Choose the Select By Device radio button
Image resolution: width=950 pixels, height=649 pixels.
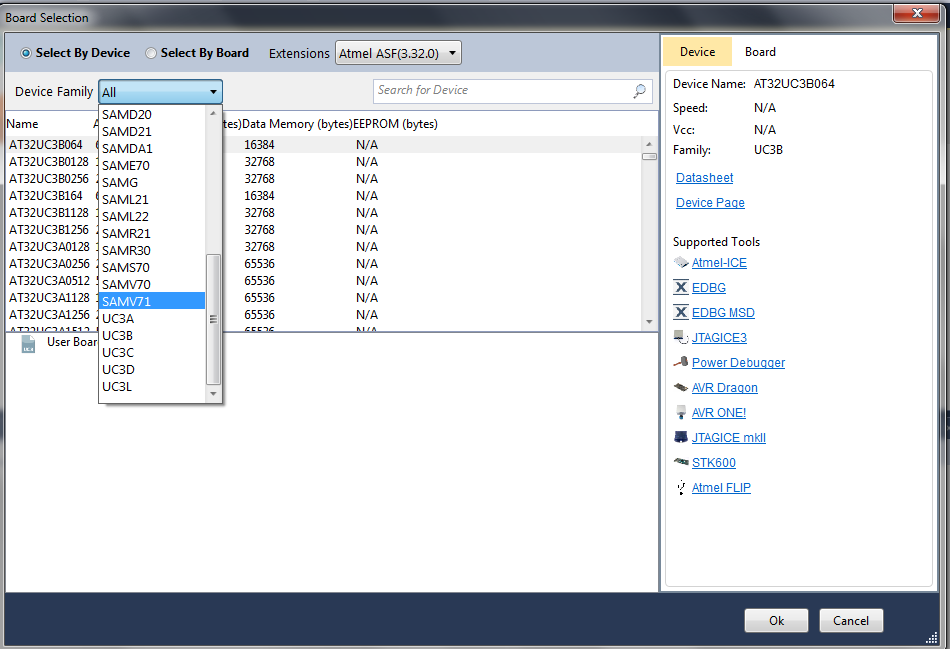pos(26,53)
